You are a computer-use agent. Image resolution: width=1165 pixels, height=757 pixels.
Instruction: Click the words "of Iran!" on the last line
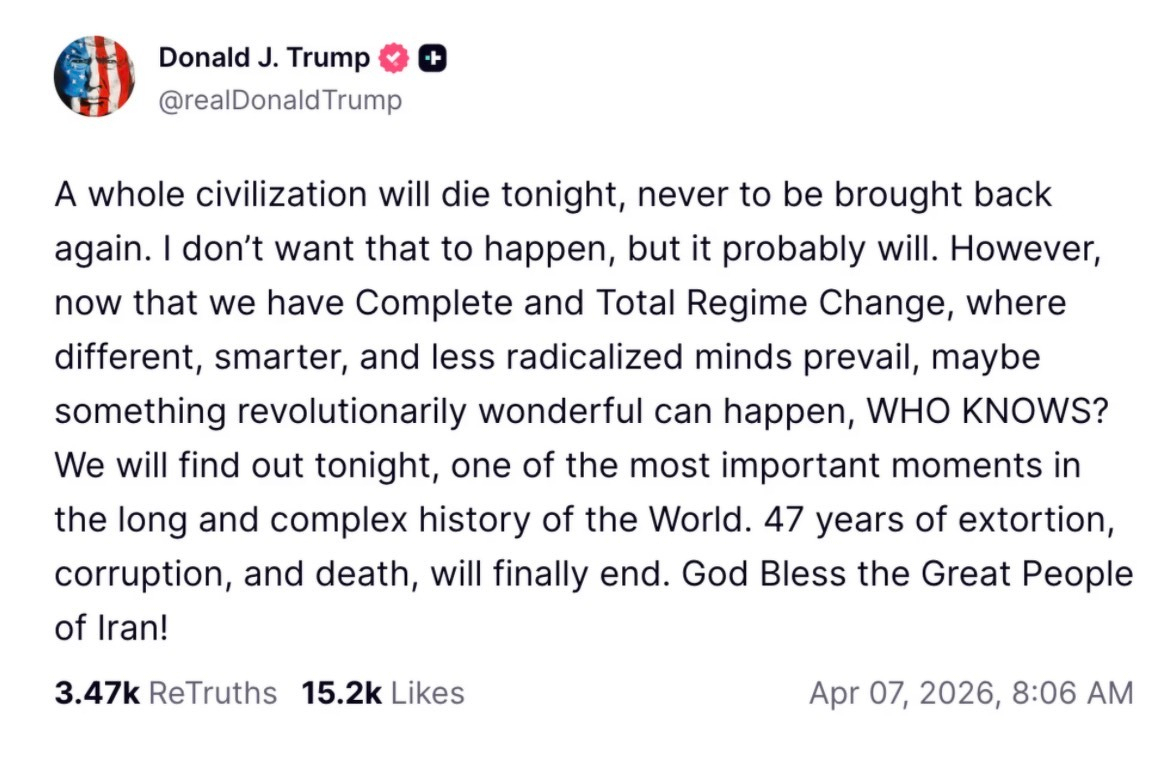click(x=109, y=629)
